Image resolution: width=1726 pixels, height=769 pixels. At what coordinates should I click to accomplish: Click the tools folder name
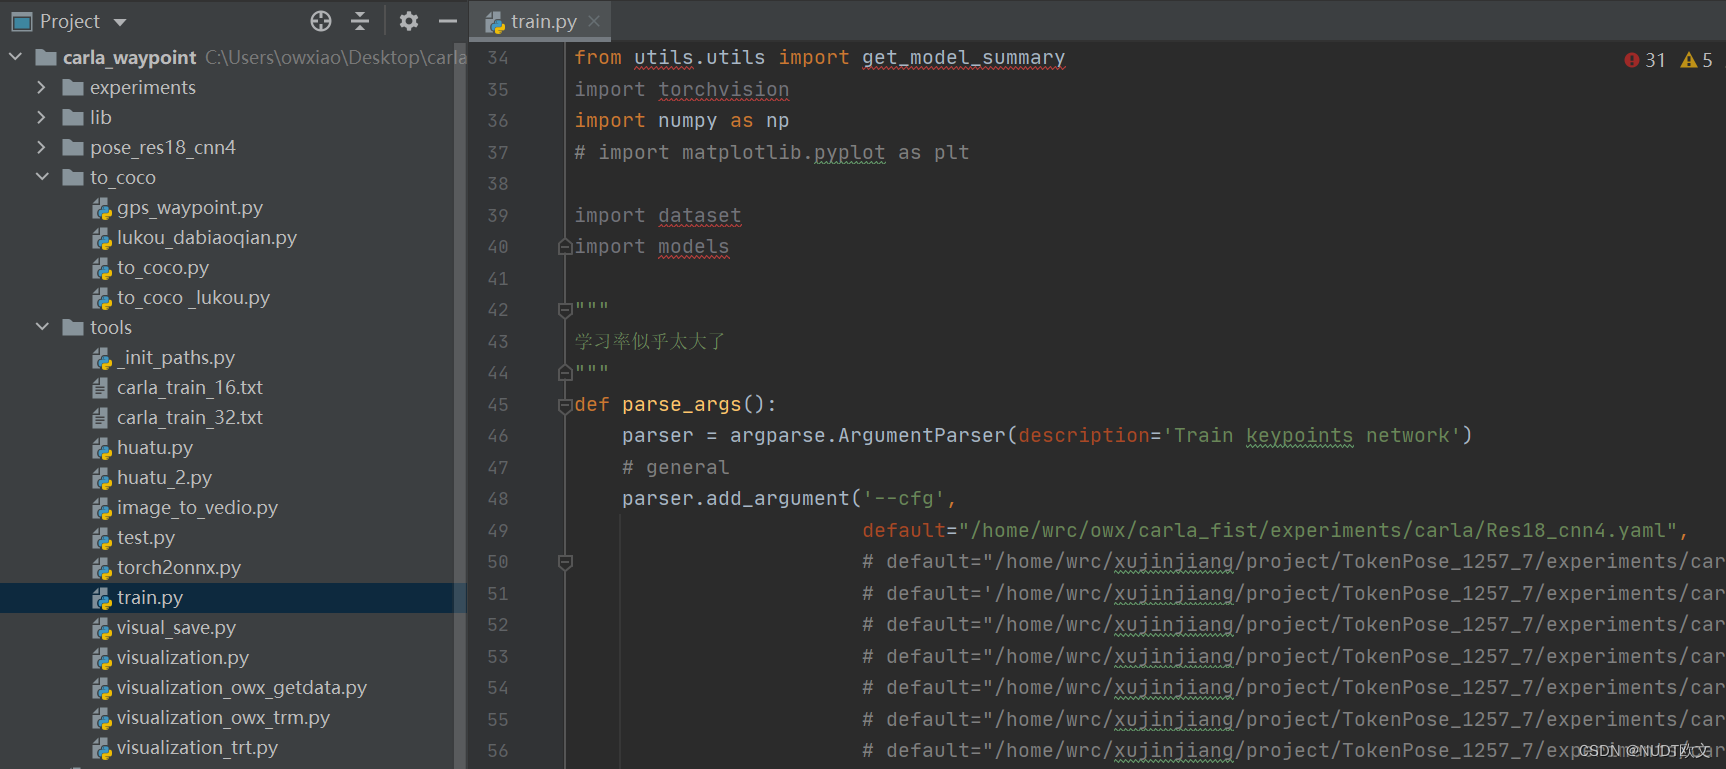tap(111, 327)
